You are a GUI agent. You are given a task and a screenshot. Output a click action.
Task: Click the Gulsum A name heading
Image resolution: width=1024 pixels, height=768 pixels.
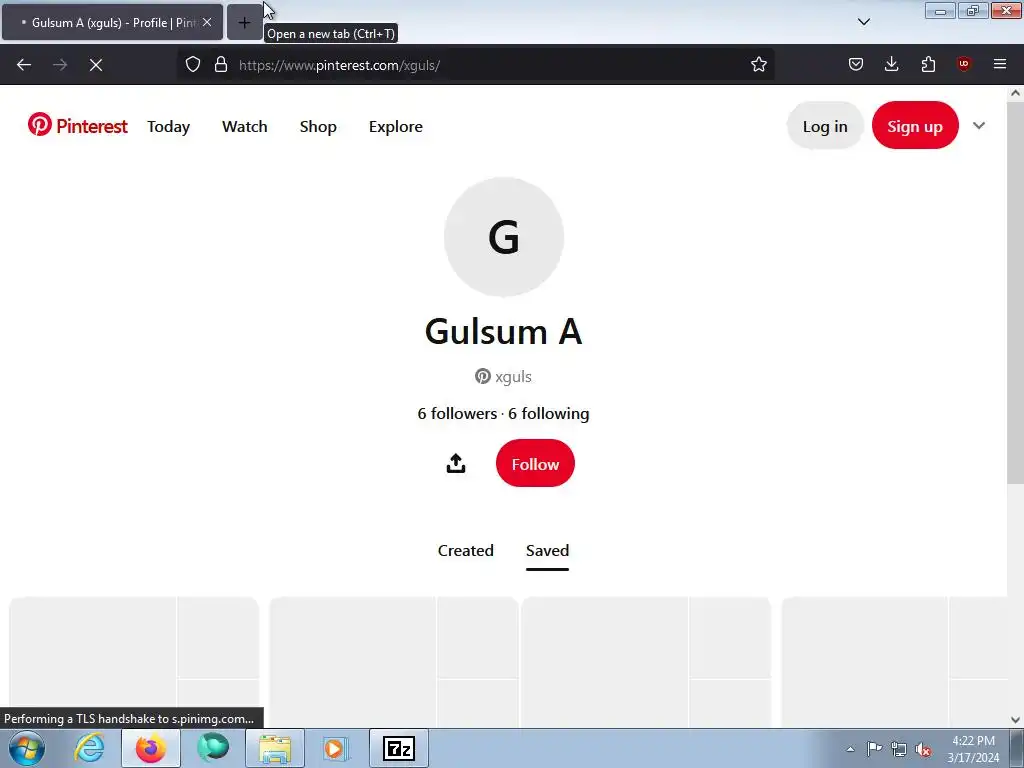click(x=504, y=331)
